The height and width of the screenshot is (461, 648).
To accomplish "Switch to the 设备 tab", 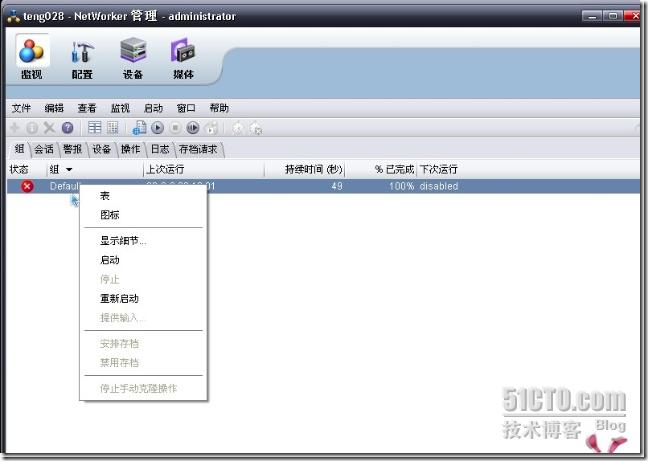I will pyautogui.click(x=101, y=149).
